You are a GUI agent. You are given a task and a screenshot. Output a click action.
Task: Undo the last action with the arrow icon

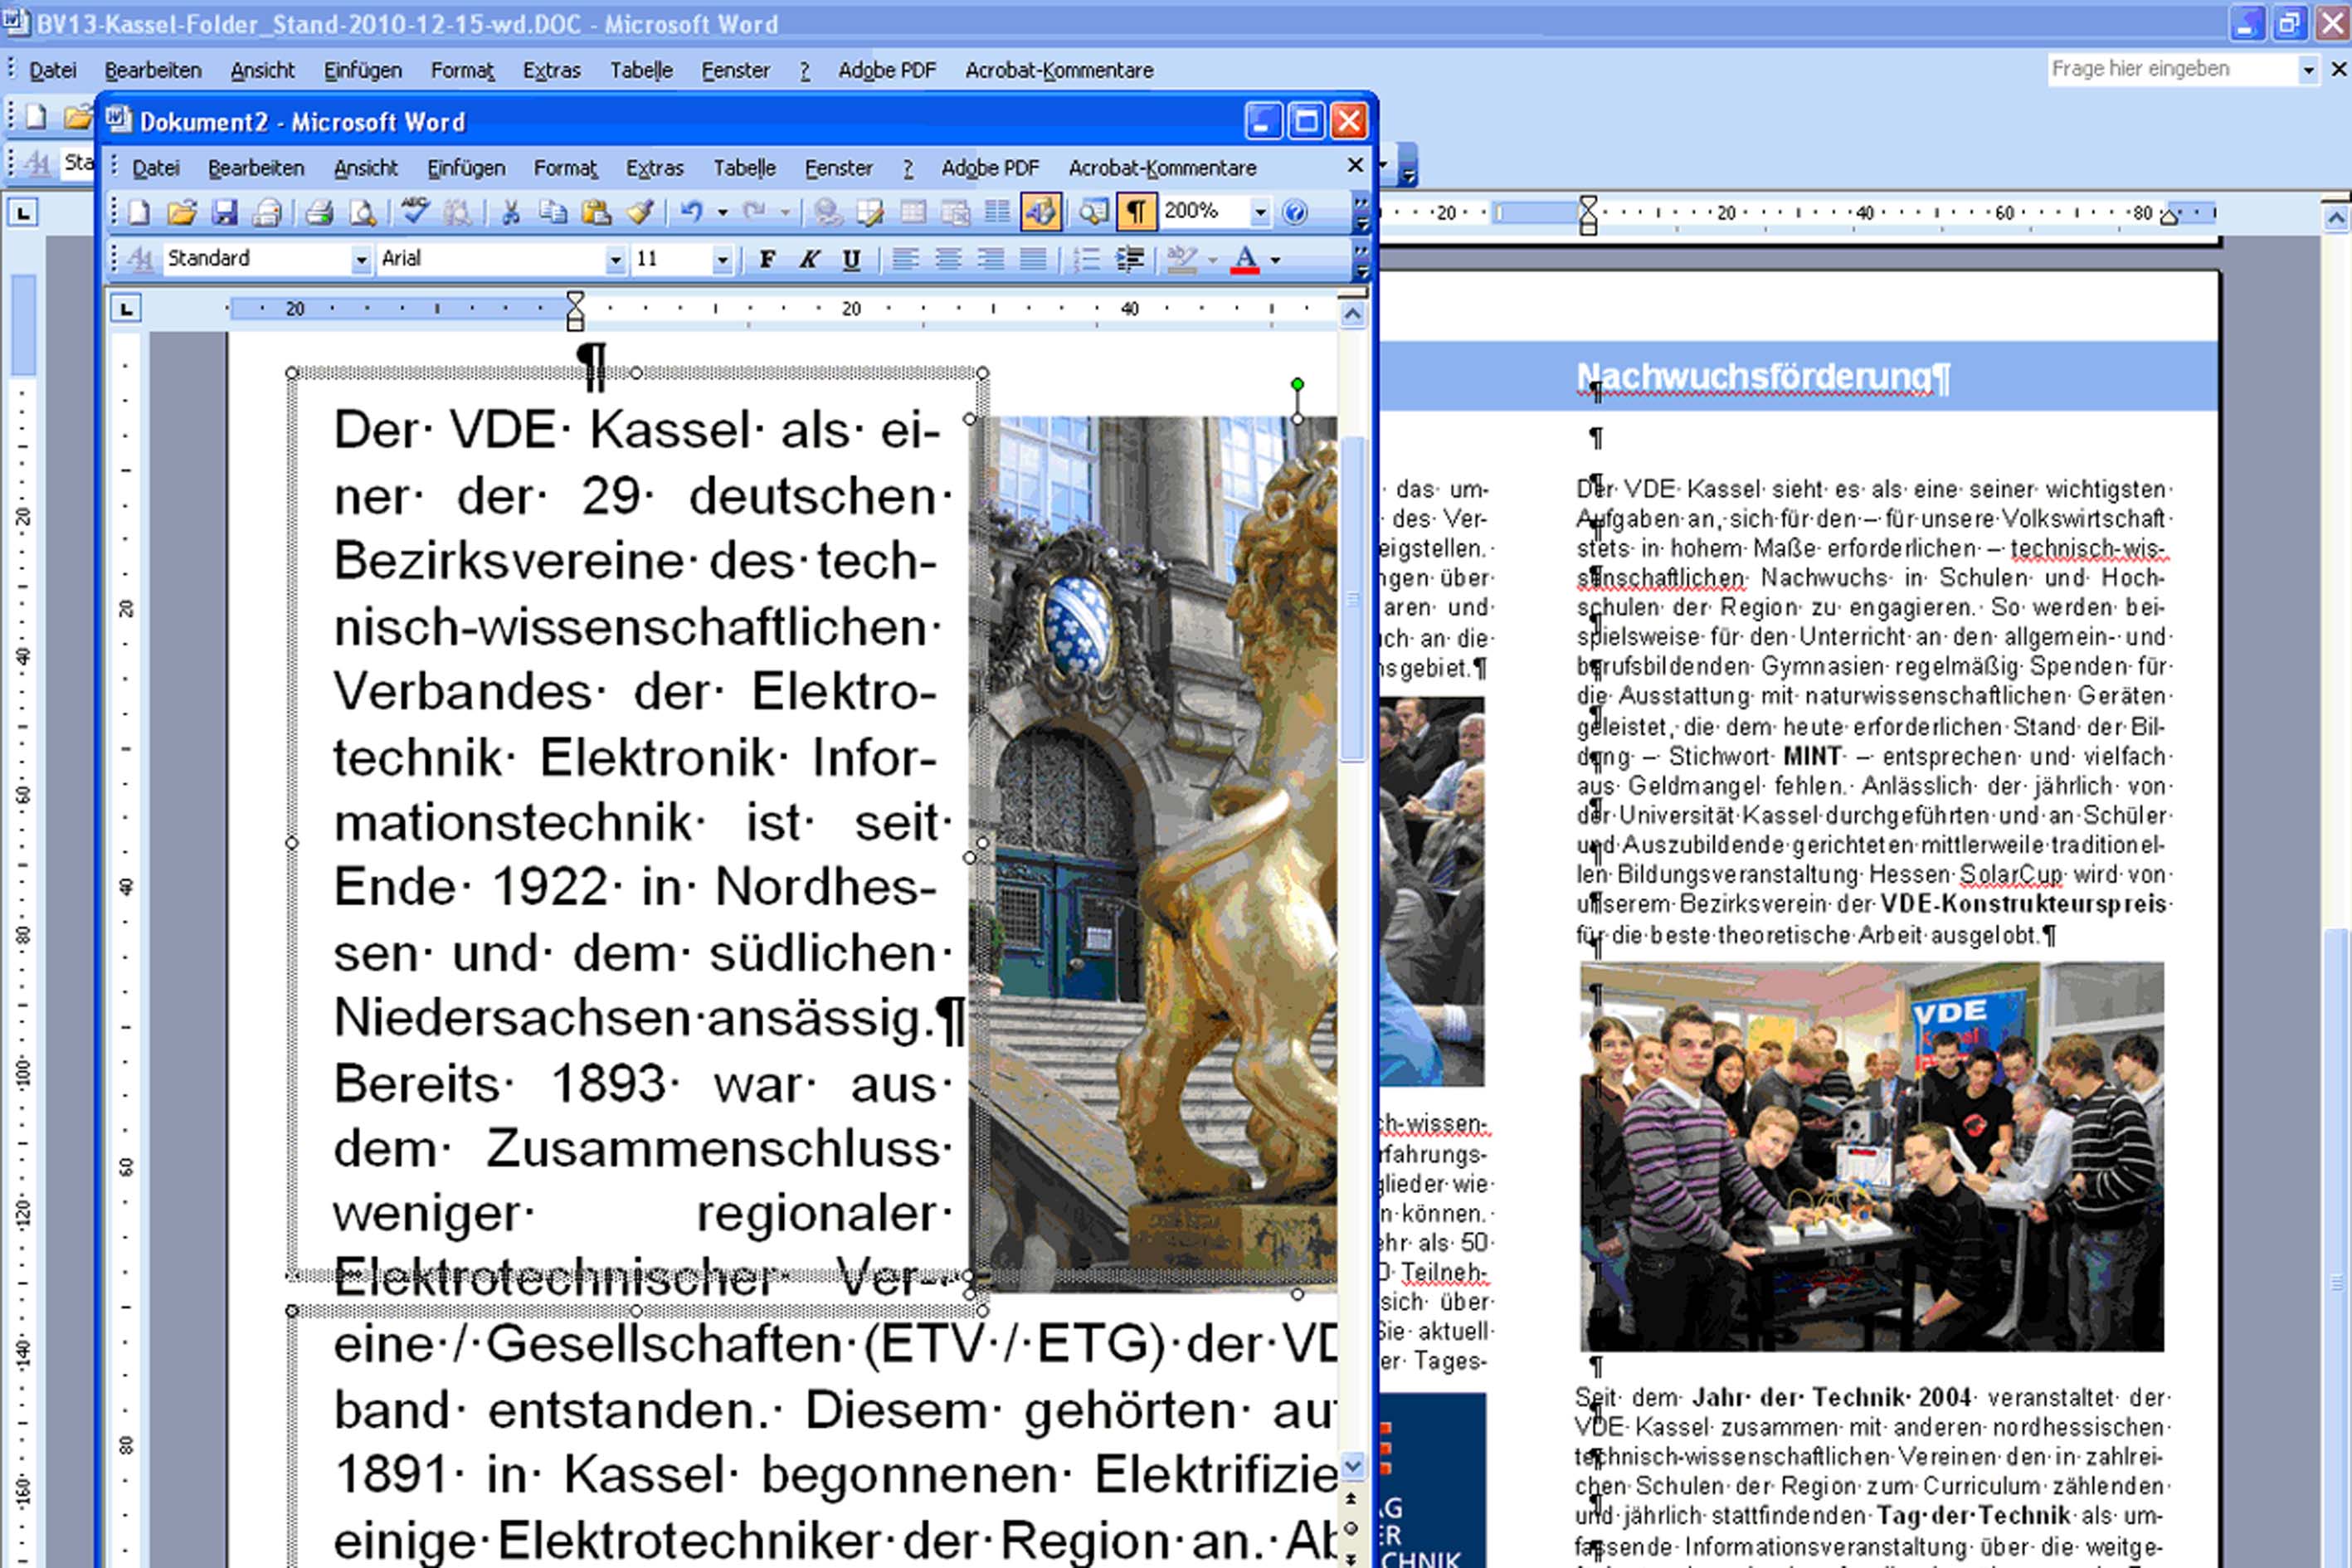(691, 212)
